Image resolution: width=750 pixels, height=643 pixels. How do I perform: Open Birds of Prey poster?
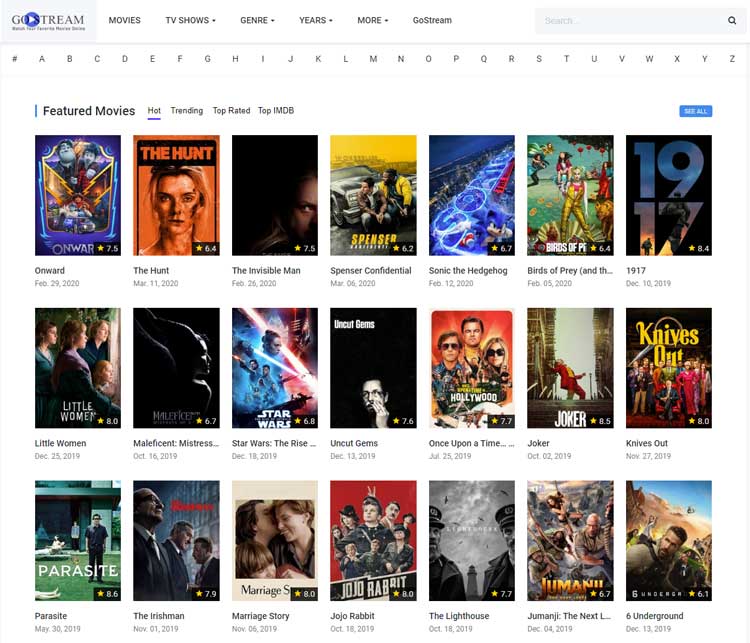571,195
